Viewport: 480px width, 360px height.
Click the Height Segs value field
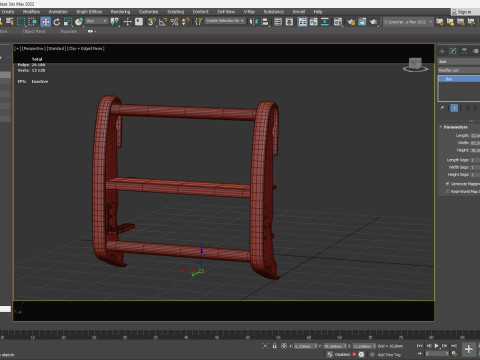click(x=475, y=175)
